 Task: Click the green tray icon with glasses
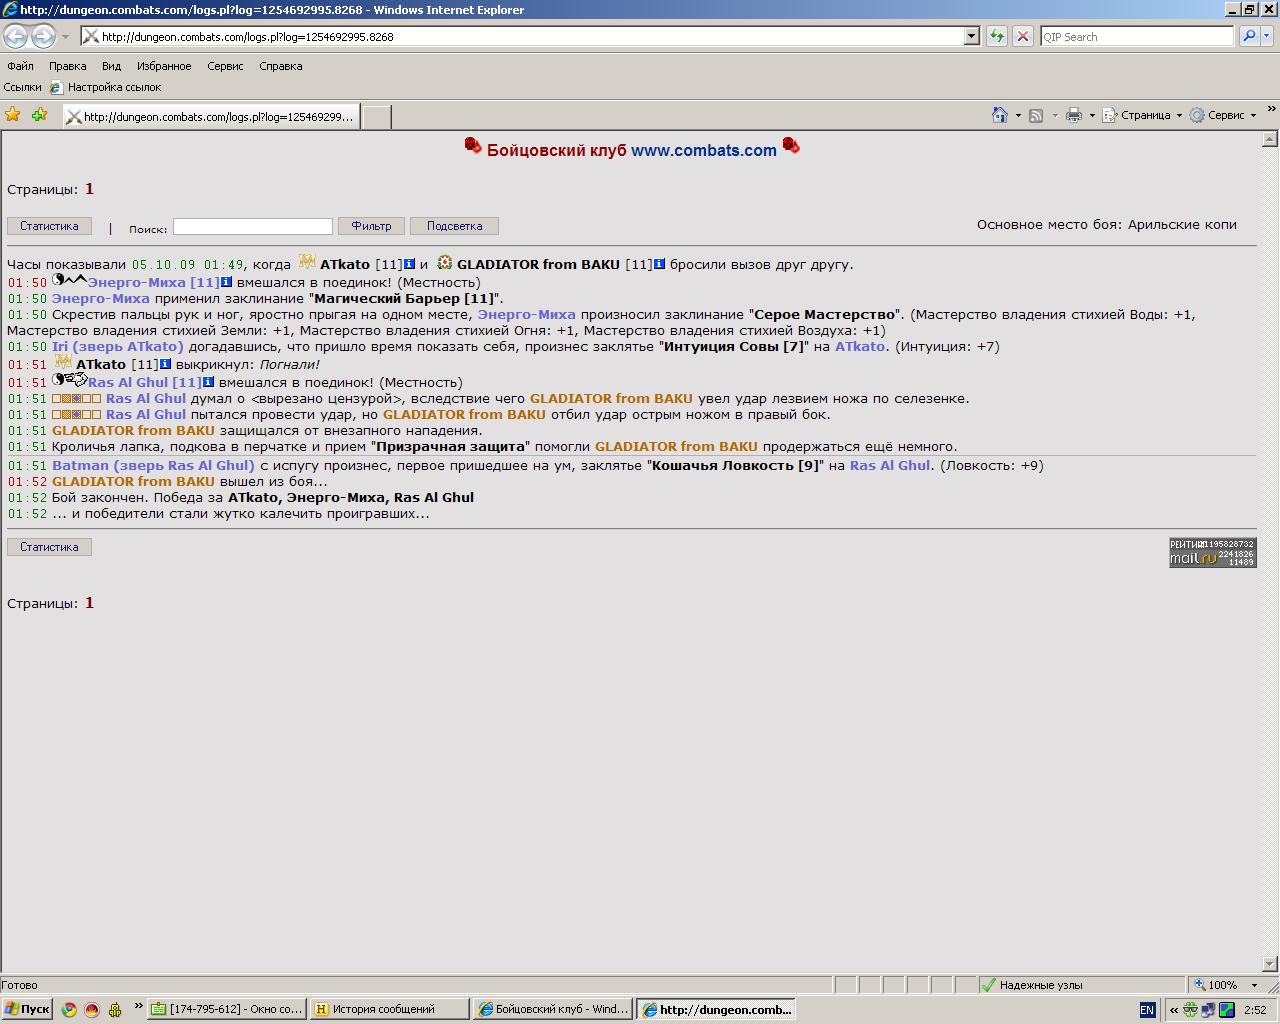pos(1191,1010)
